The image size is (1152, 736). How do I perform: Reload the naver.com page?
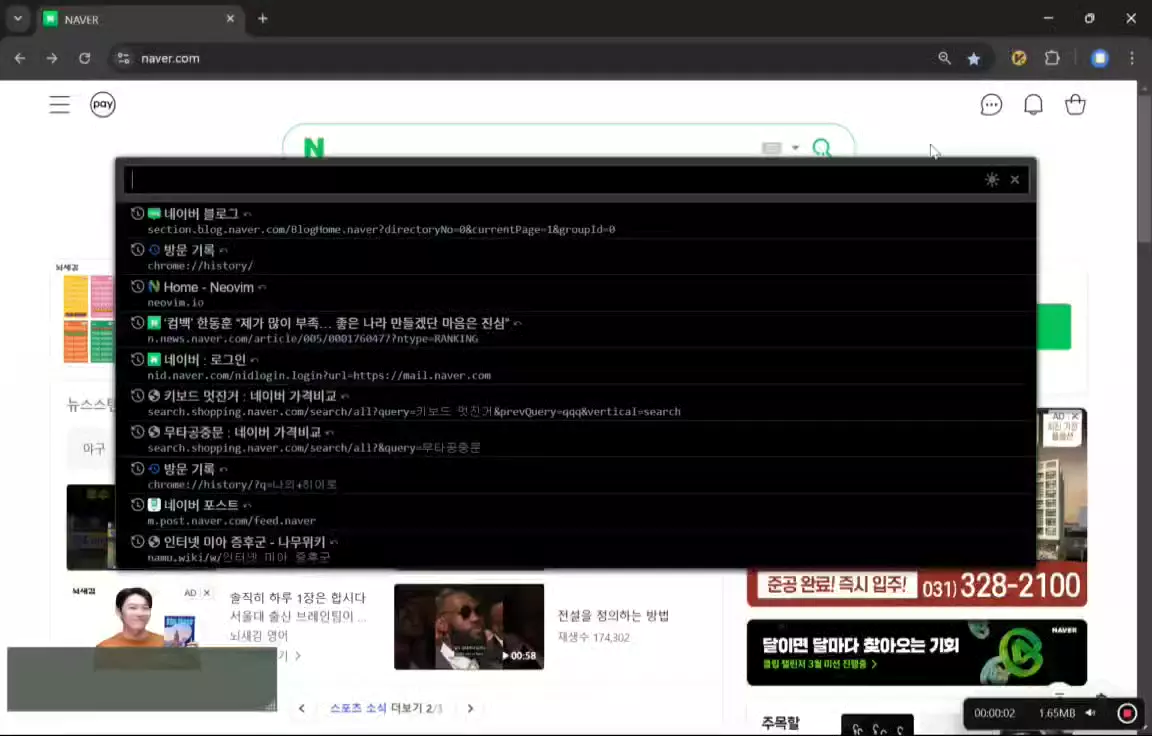click(84, 58)
